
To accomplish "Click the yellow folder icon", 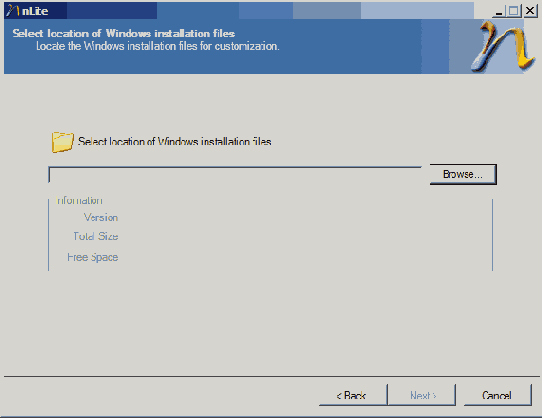I will (x=63, y=142).
